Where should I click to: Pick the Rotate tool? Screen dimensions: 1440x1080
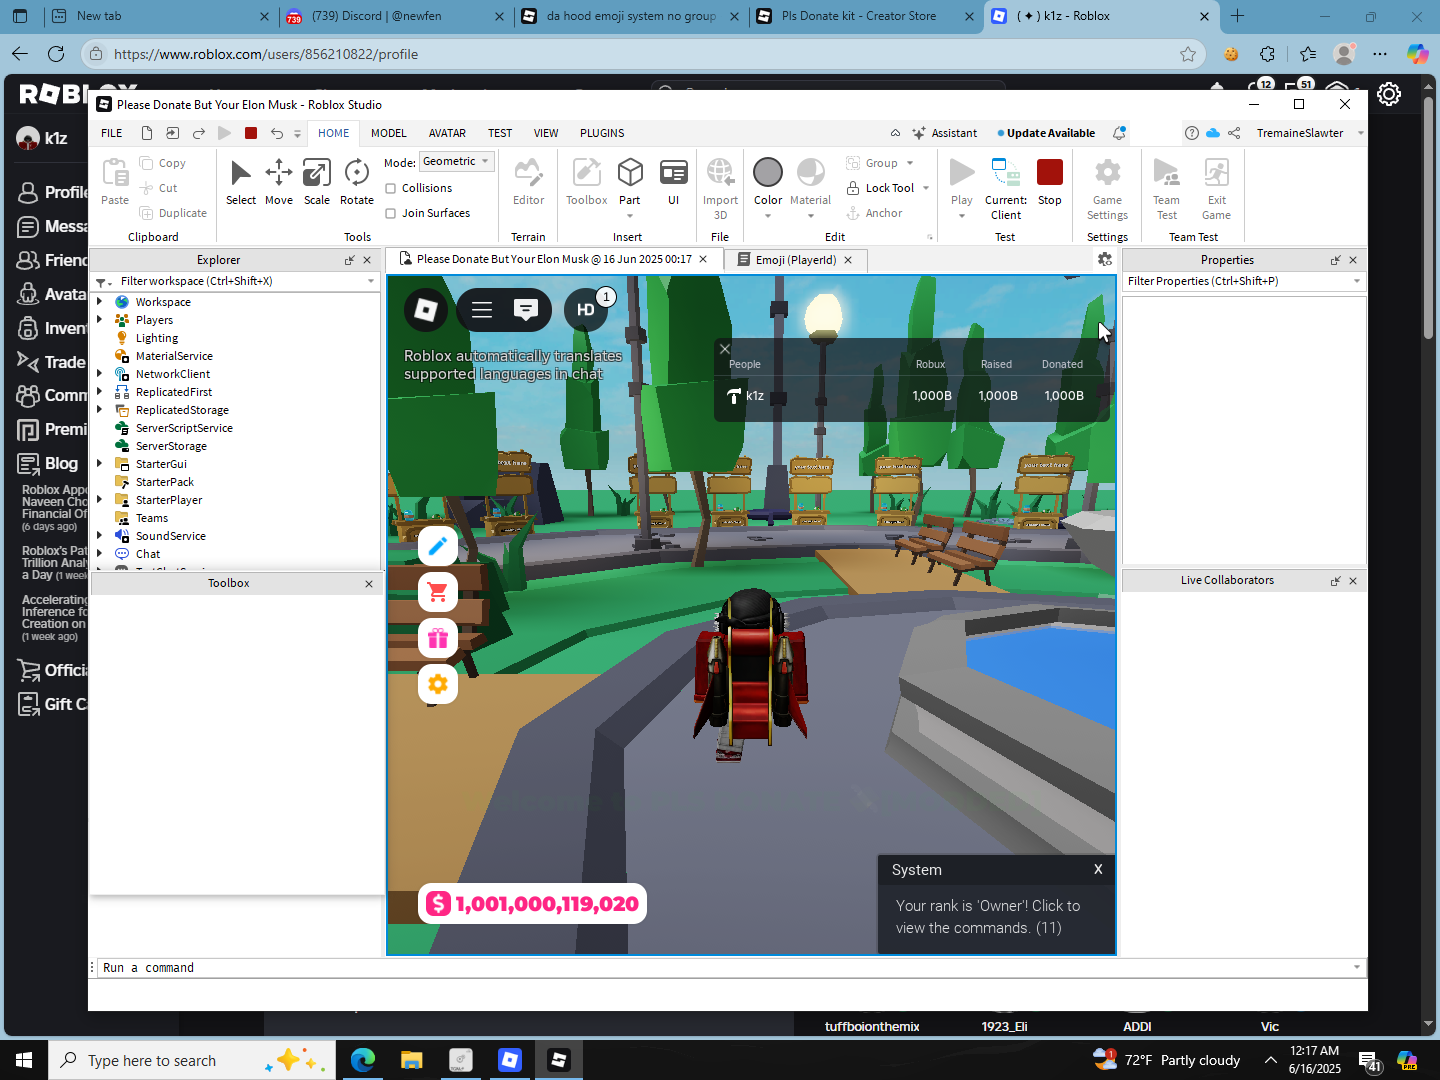357,182
